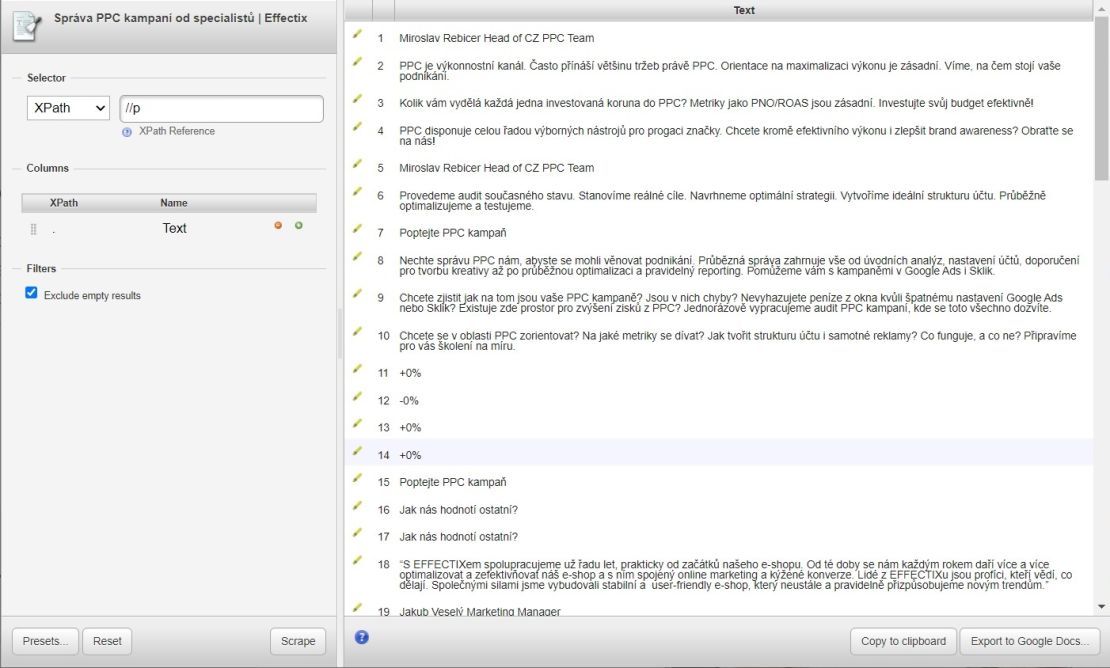Click the pencil icon on row 1

coord(357,34)
